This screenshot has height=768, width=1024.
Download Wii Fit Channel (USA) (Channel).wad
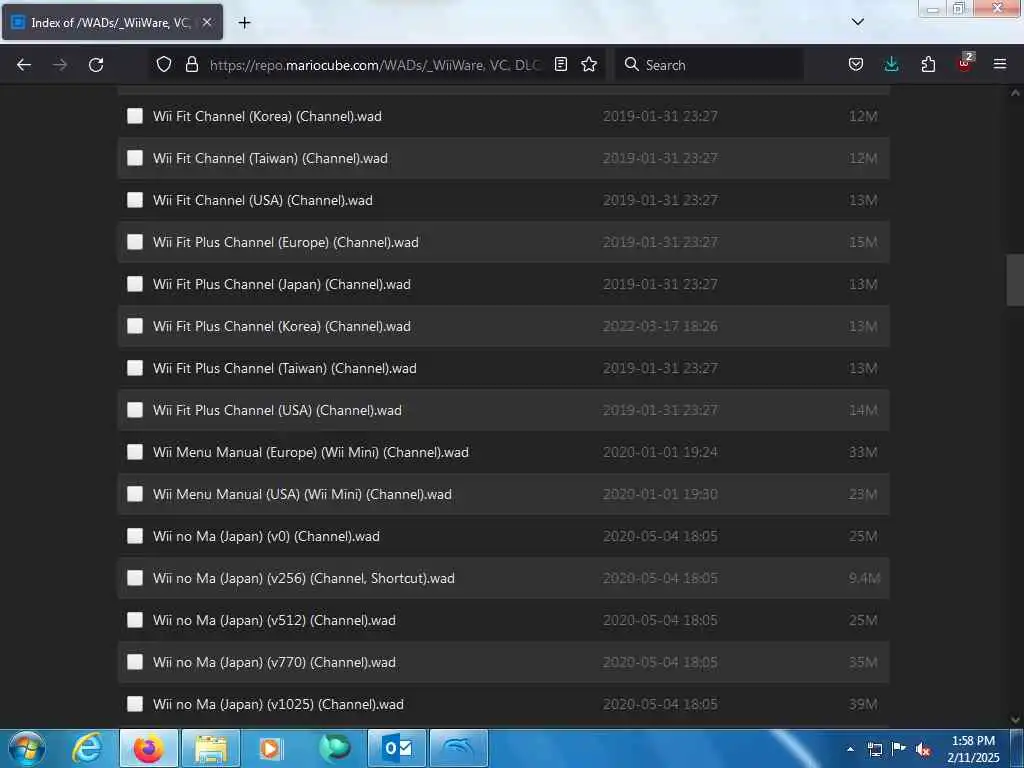pyautogui.click(x=263, y=200)
